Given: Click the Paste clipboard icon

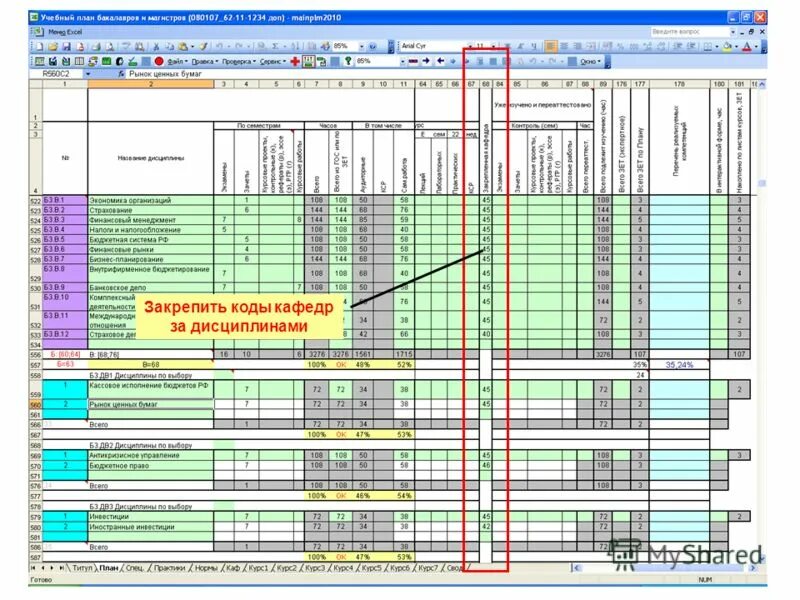Looking at the screenshot, I should (x=183, y=46).
